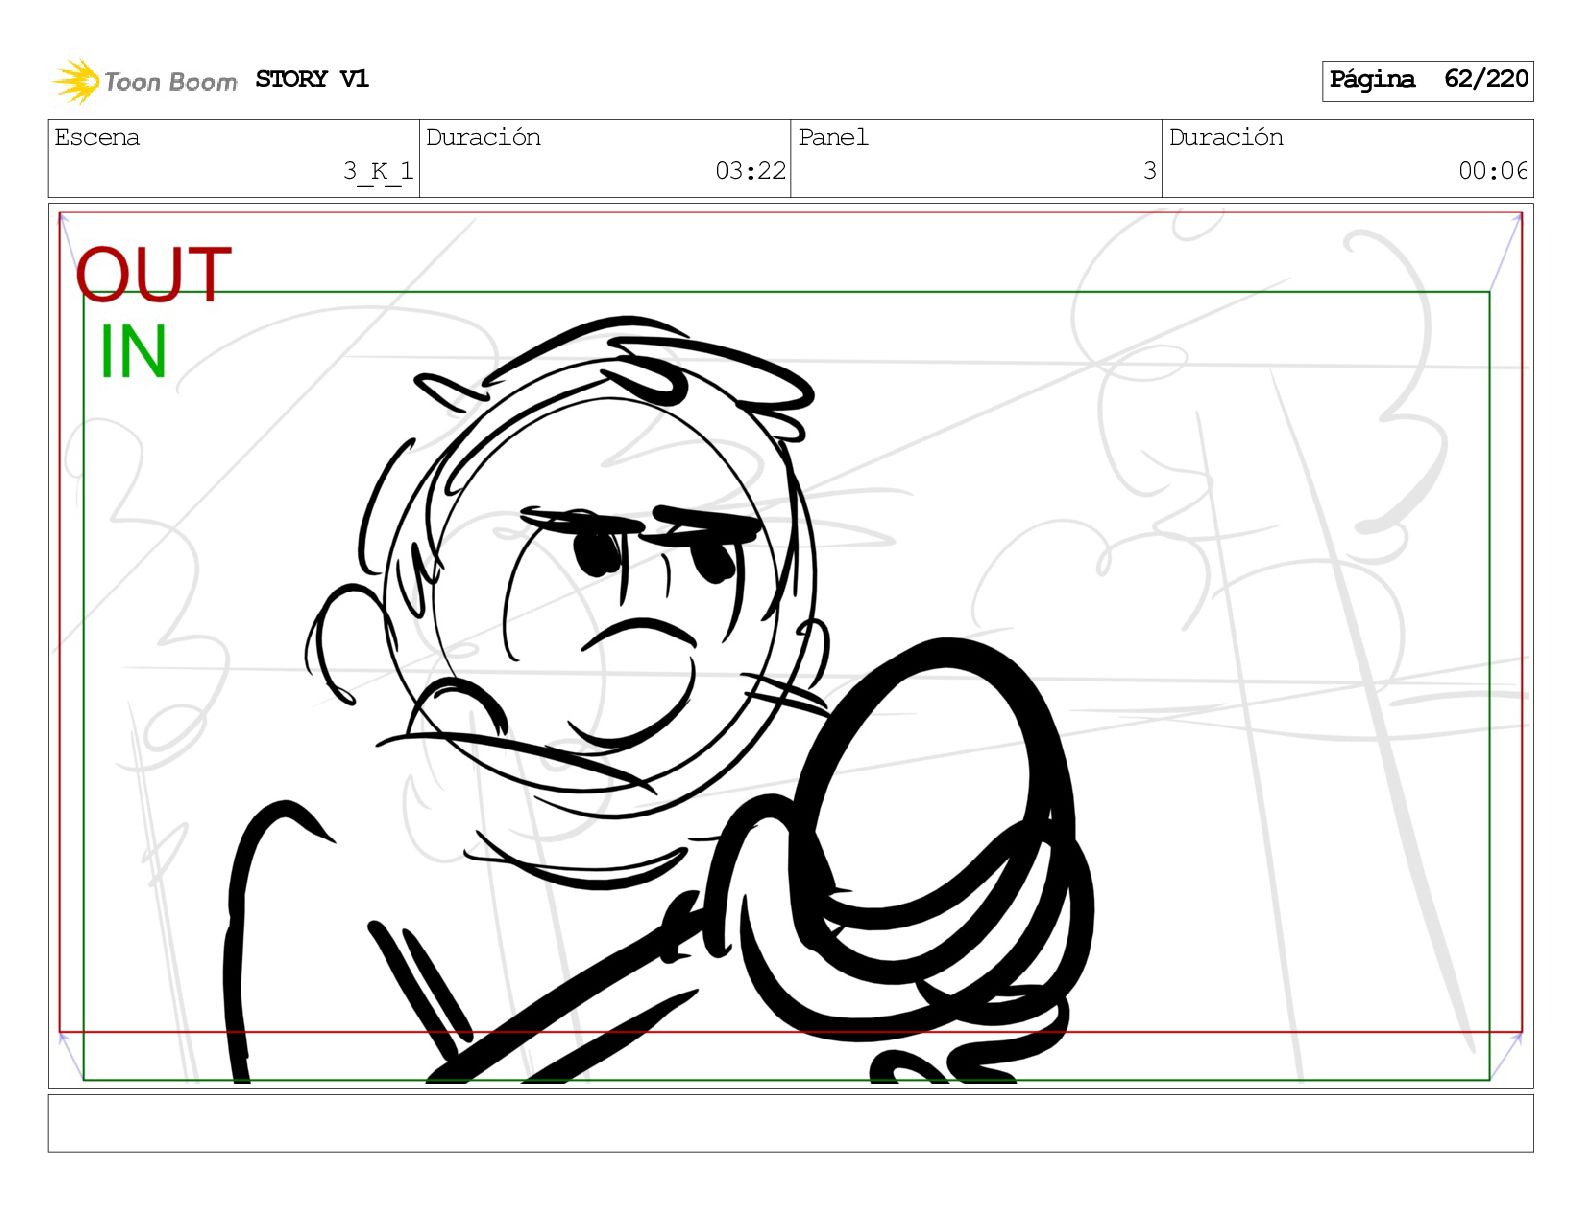
Task: Click the panel number 3
Action: [1150, 171]
